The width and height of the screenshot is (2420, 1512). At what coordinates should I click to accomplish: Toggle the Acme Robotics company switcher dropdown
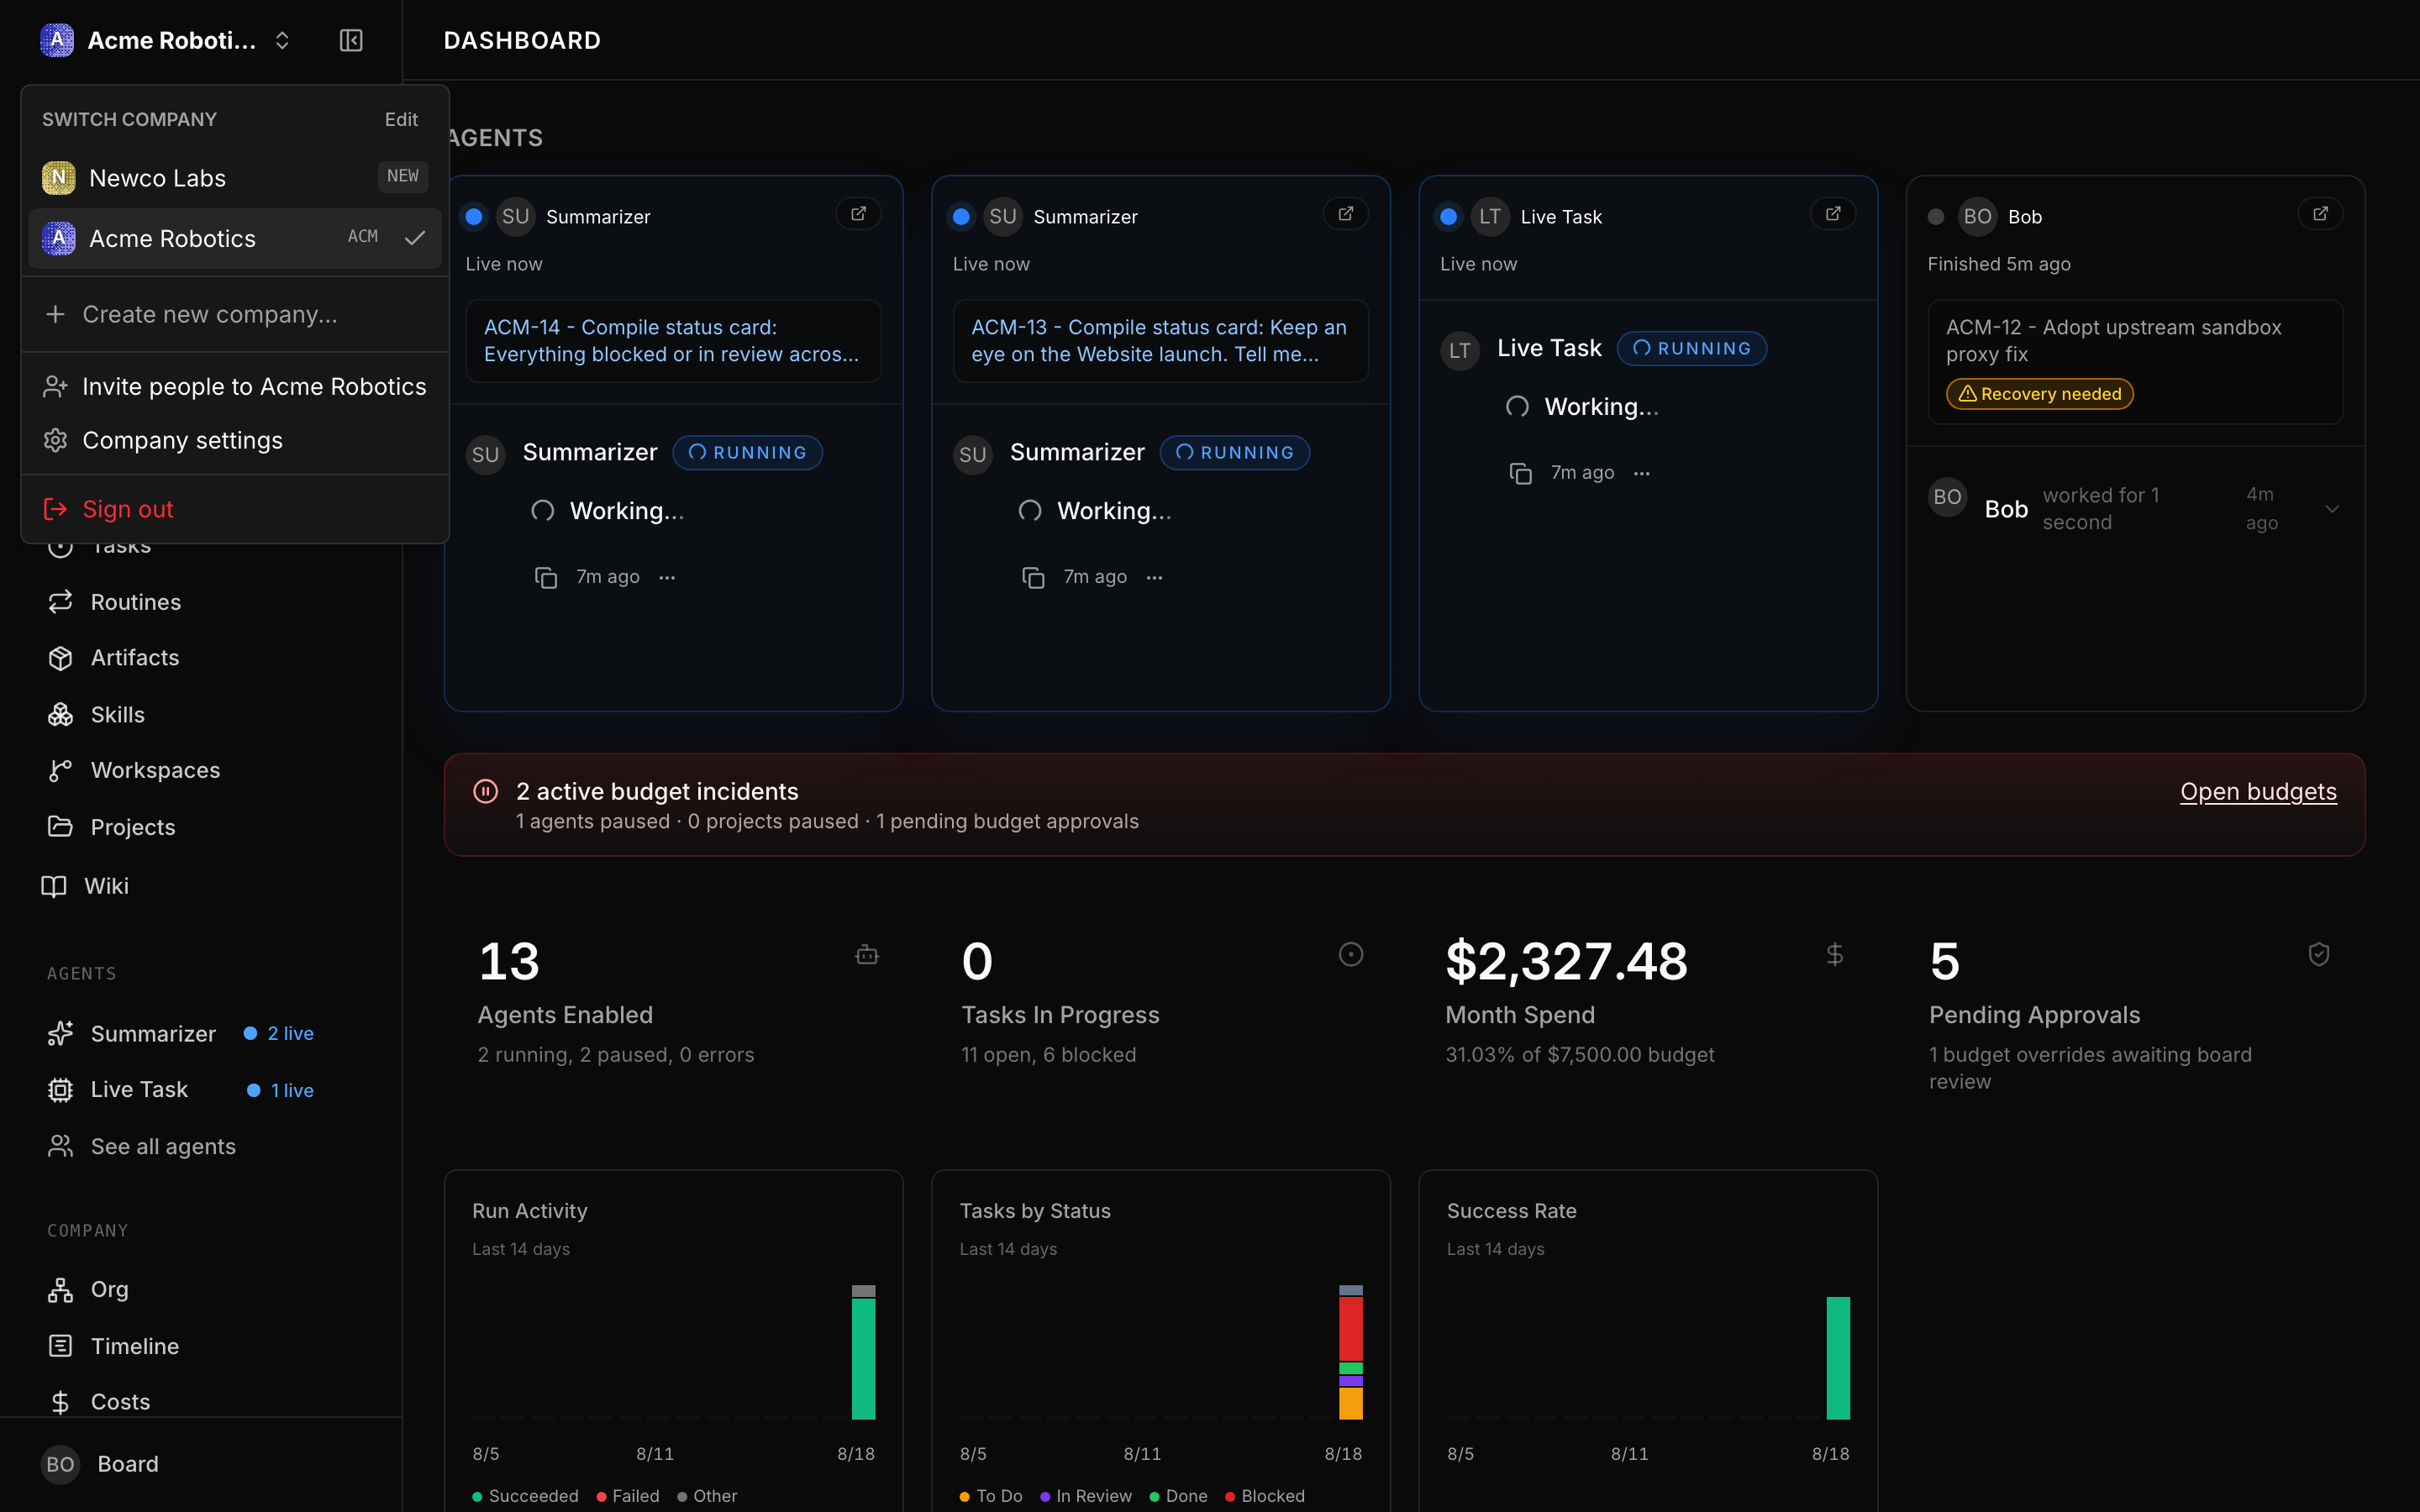point(166,40)
